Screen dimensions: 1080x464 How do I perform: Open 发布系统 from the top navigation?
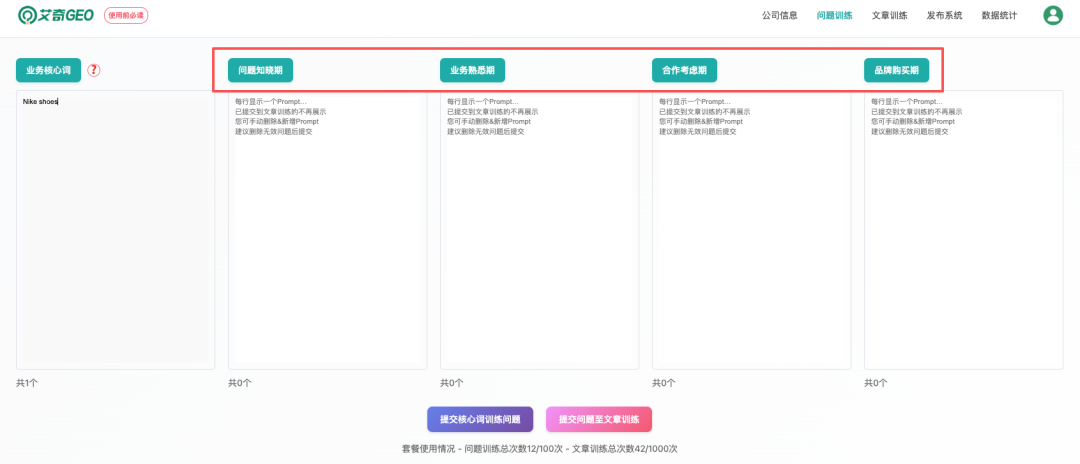pos(944,16)
